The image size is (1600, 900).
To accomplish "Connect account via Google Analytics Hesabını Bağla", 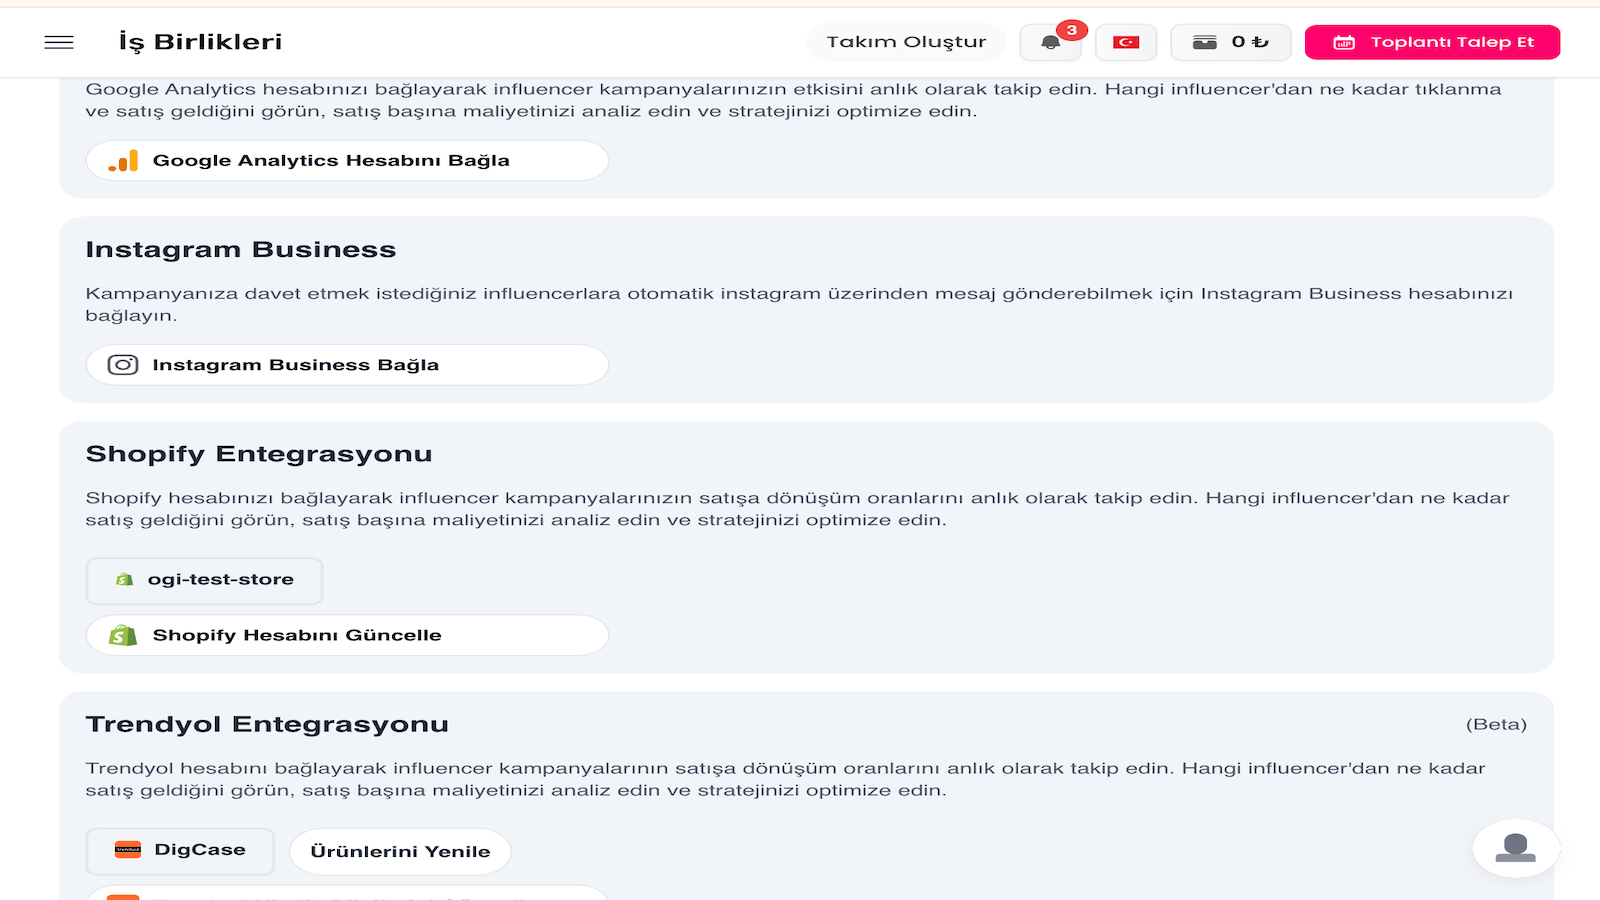I will 347,161.
